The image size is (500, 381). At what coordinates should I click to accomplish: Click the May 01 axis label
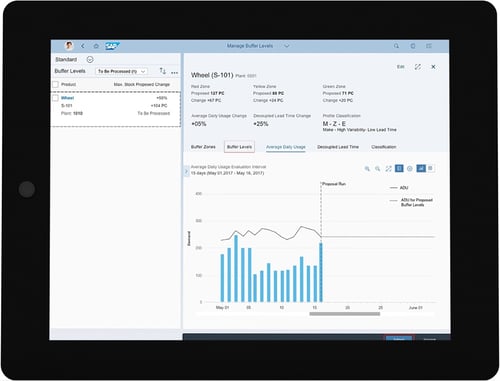[222, 307]
